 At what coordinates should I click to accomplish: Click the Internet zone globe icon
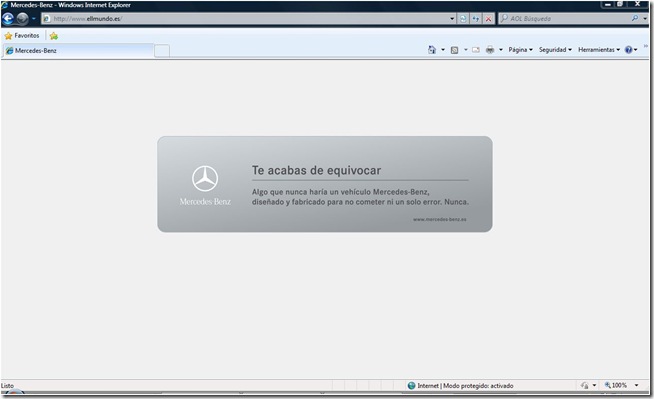[411, 386]
